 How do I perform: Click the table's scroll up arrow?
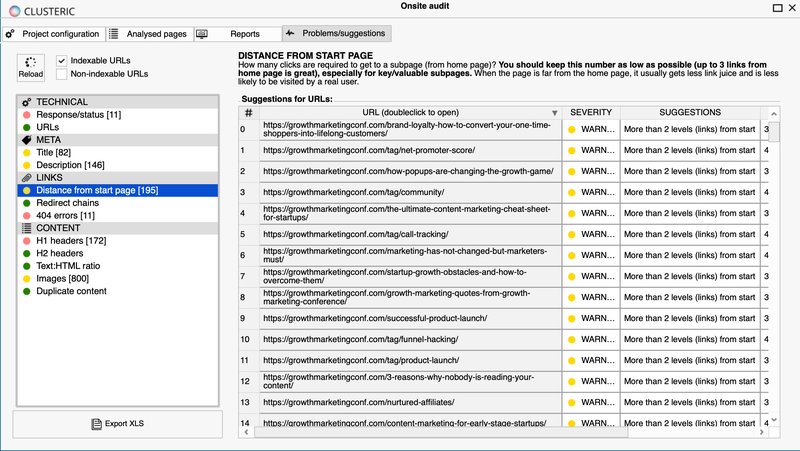774,114
